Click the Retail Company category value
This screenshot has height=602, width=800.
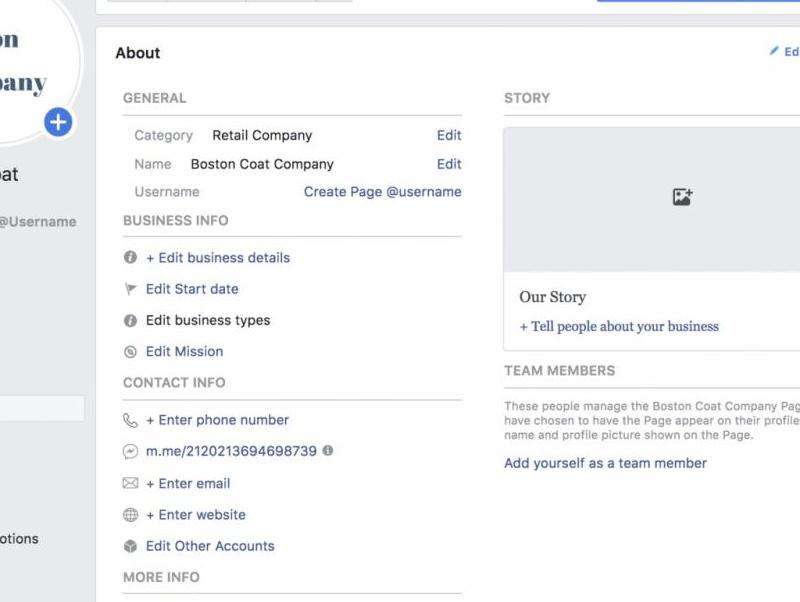click(262, 135)
